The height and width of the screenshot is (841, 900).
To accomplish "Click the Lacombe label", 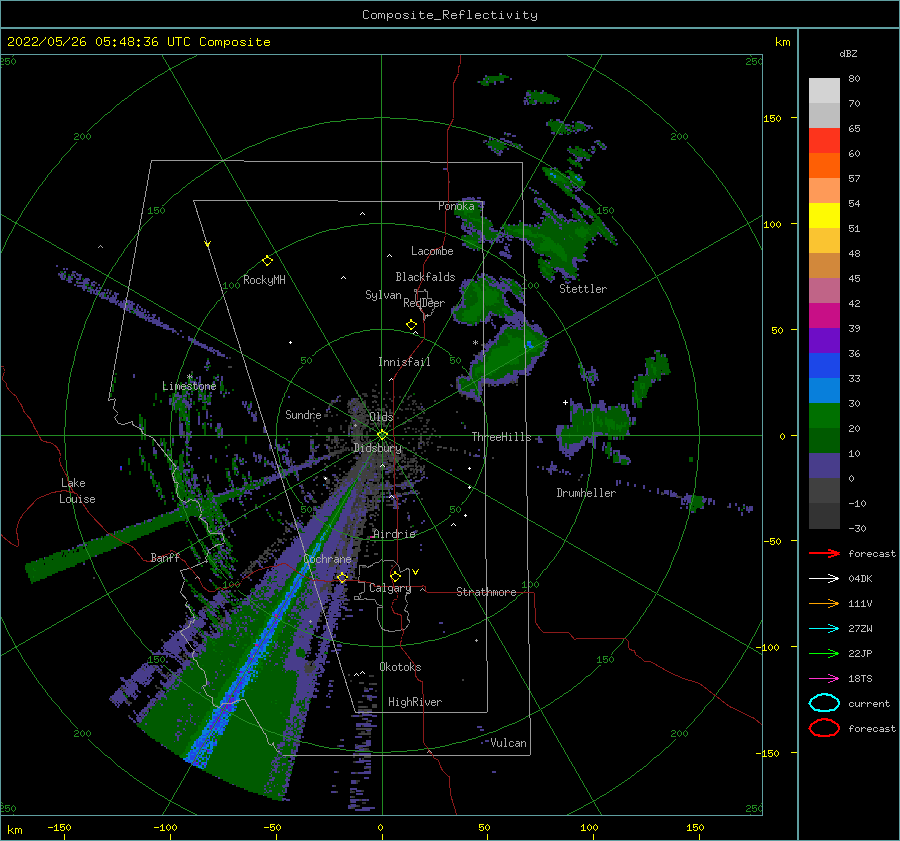I will pyautogui.click(x=432, y=251).
